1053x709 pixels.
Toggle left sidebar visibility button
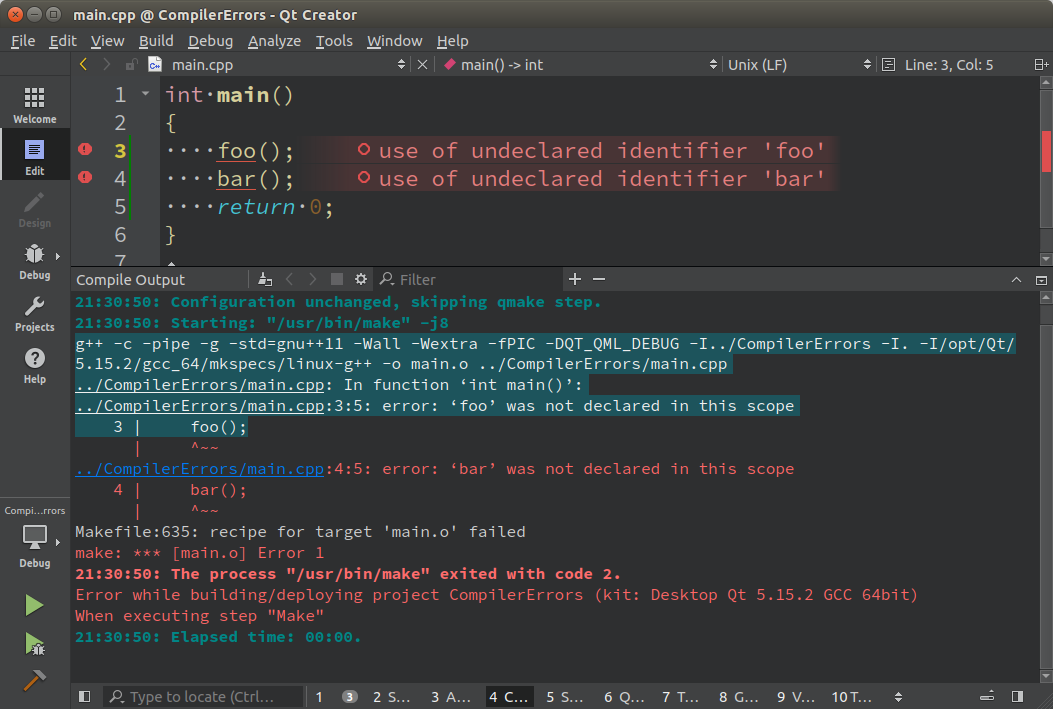click(84, 697)
